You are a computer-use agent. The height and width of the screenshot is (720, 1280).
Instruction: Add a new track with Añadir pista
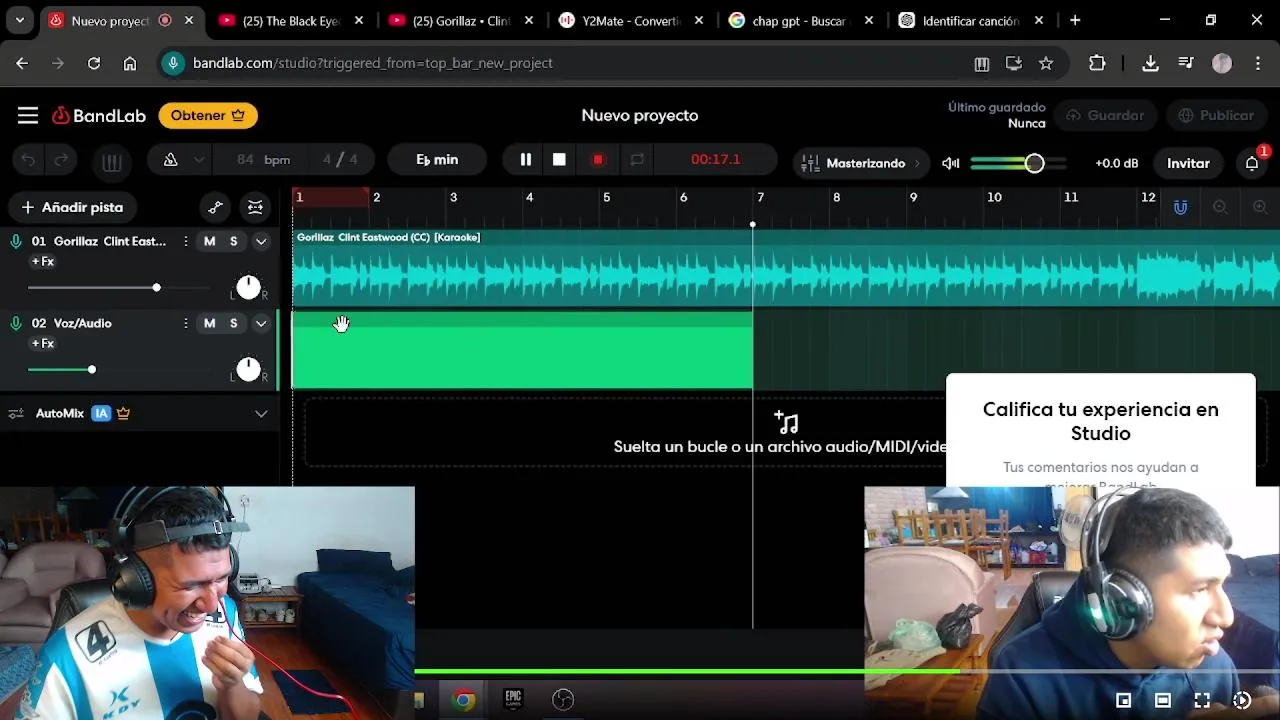[x=73, y=208]
